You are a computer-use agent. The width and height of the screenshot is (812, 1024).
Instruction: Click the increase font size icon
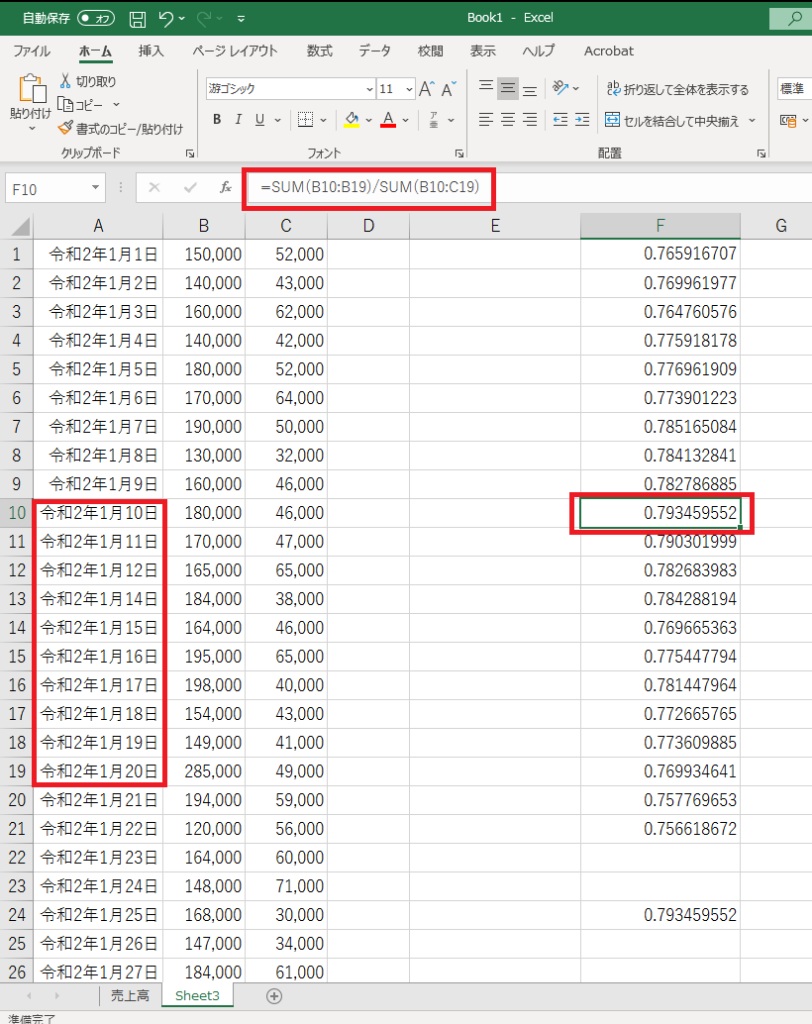point(427,88)
